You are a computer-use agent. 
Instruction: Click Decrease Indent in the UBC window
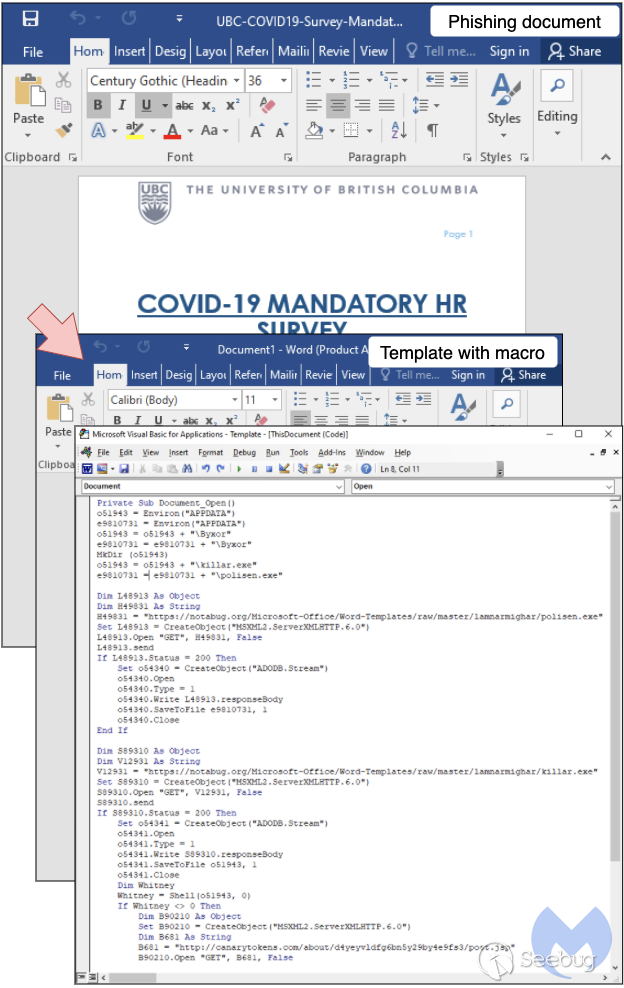click(x=434, y=79)
